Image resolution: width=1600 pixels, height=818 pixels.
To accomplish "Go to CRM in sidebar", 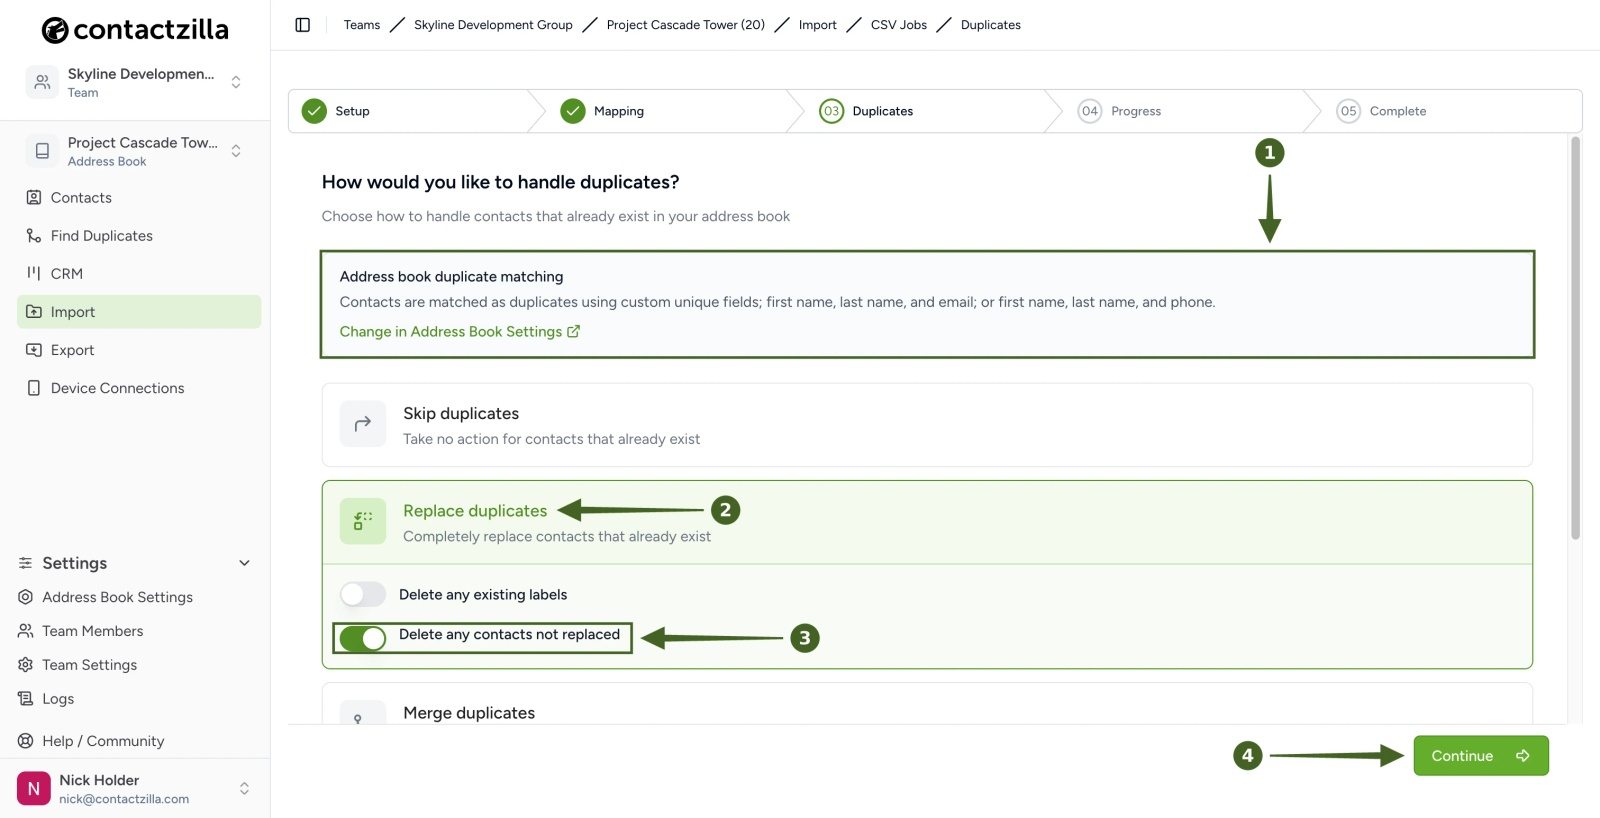I will tap(139, 274).
